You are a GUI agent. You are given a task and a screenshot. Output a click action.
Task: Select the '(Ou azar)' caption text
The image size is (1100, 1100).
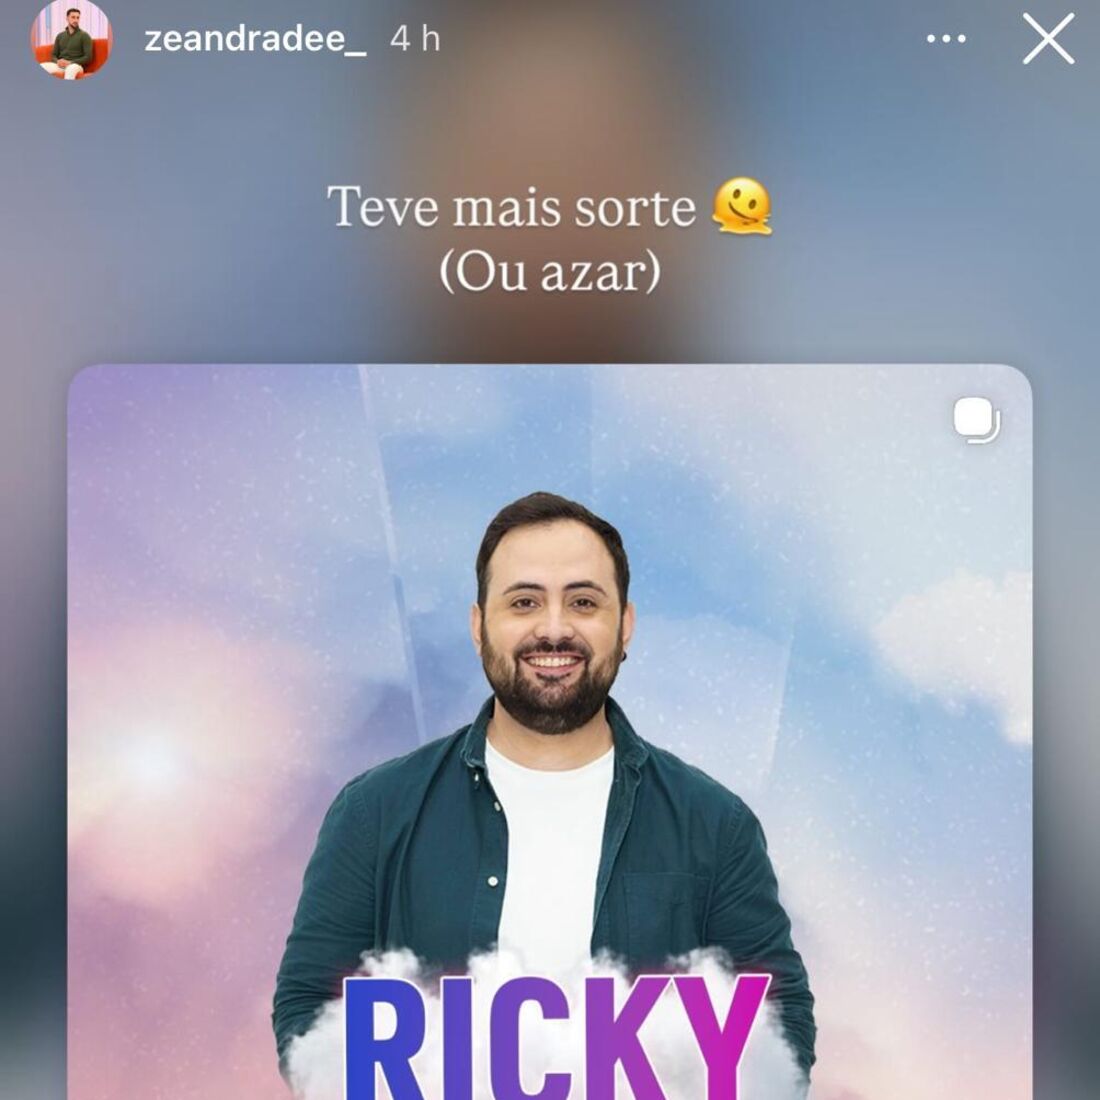550,271
